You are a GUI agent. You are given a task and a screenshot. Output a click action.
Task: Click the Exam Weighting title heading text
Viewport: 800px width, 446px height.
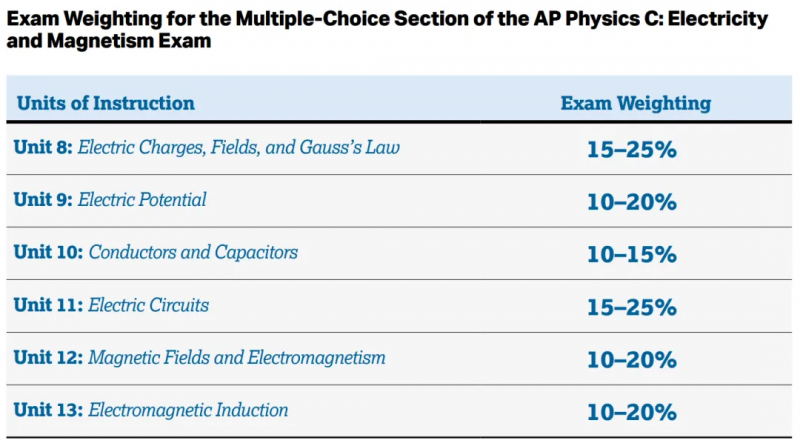click(387, 30)
